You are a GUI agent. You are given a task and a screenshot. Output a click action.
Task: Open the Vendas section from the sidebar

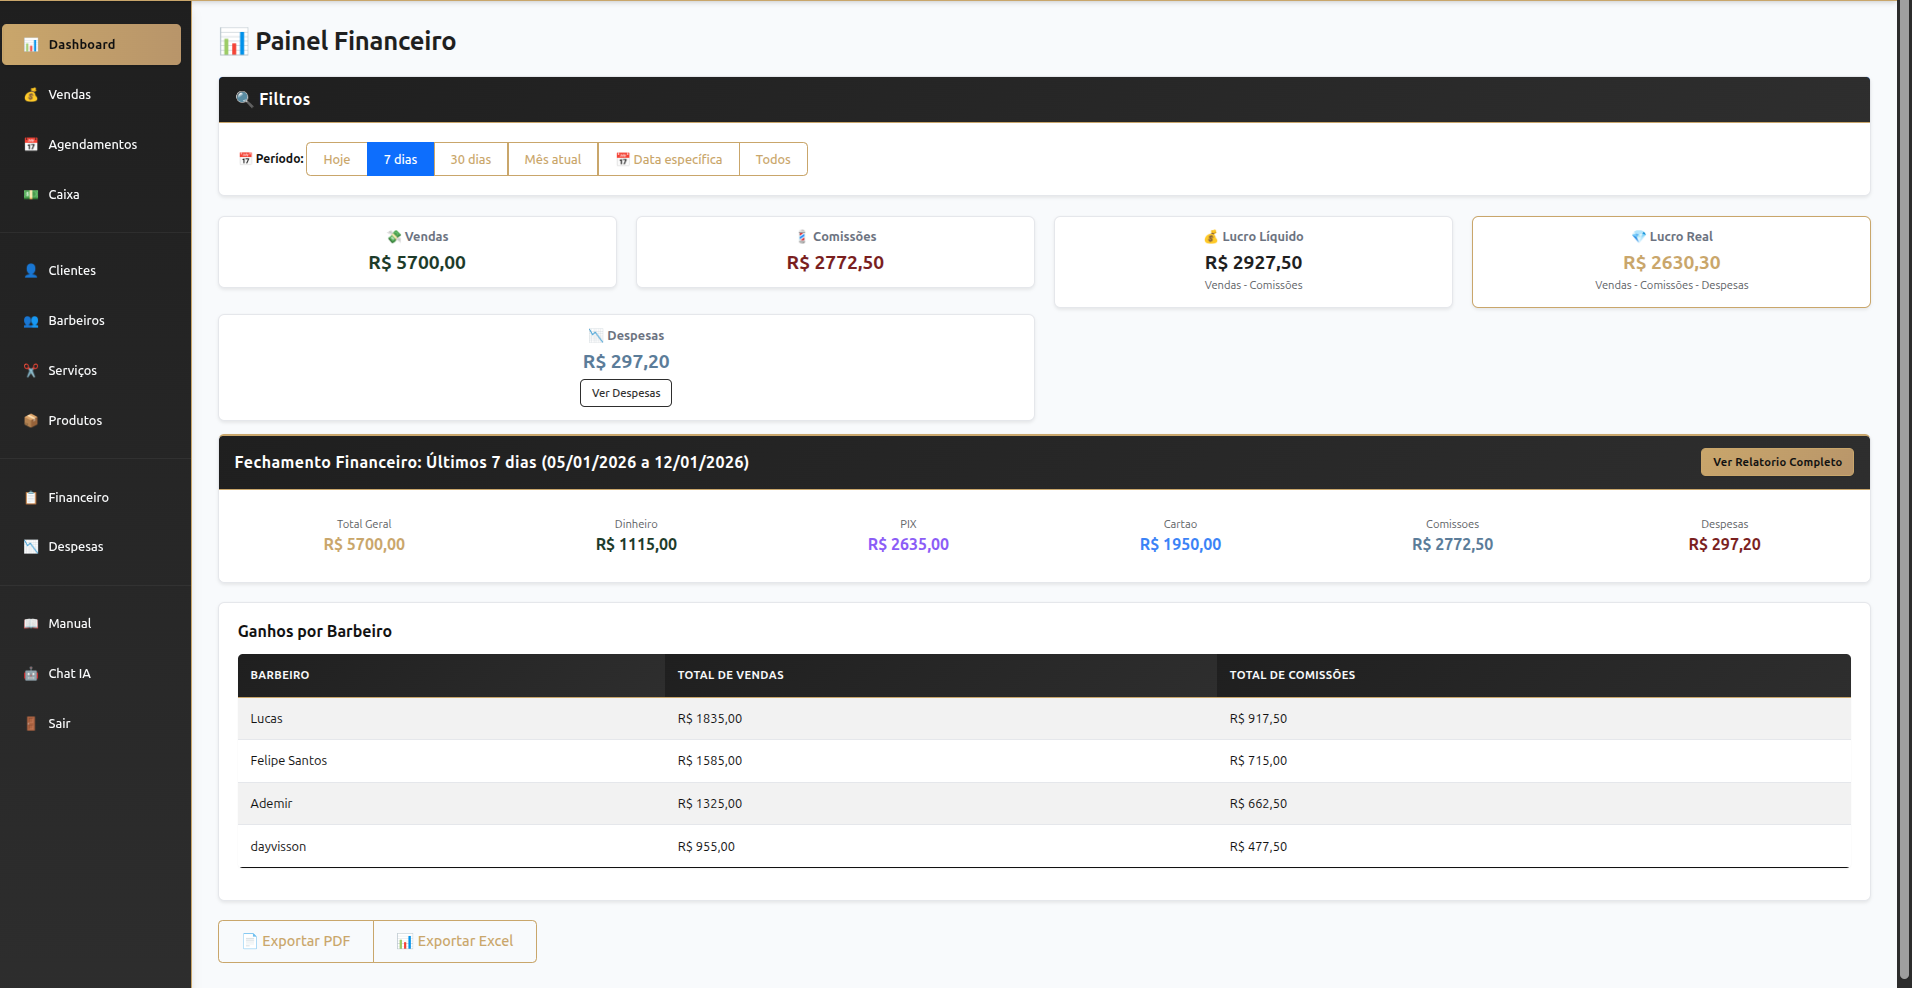69,94
